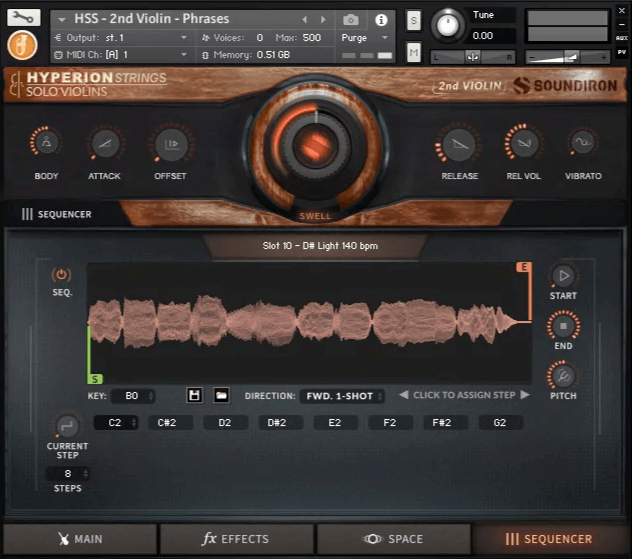Viewport: 632px width, 559px height.
Task: Click the right assign-step arrow
Action: [524, 395]
